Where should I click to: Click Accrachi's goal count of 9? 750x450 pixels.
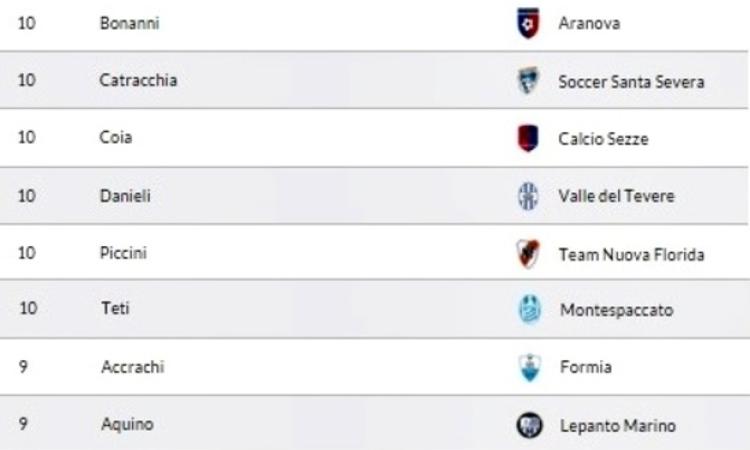point(23,367)
